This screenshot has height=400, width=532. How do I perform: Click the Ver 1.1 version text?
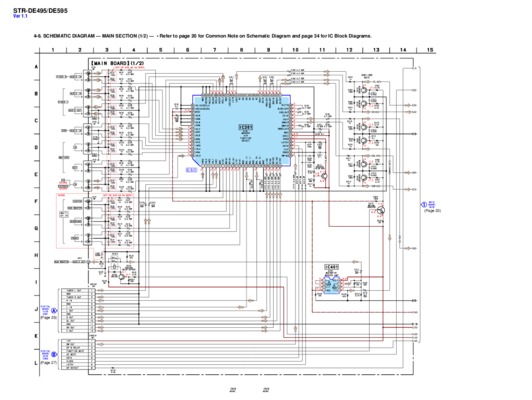[x=20, y=16]
